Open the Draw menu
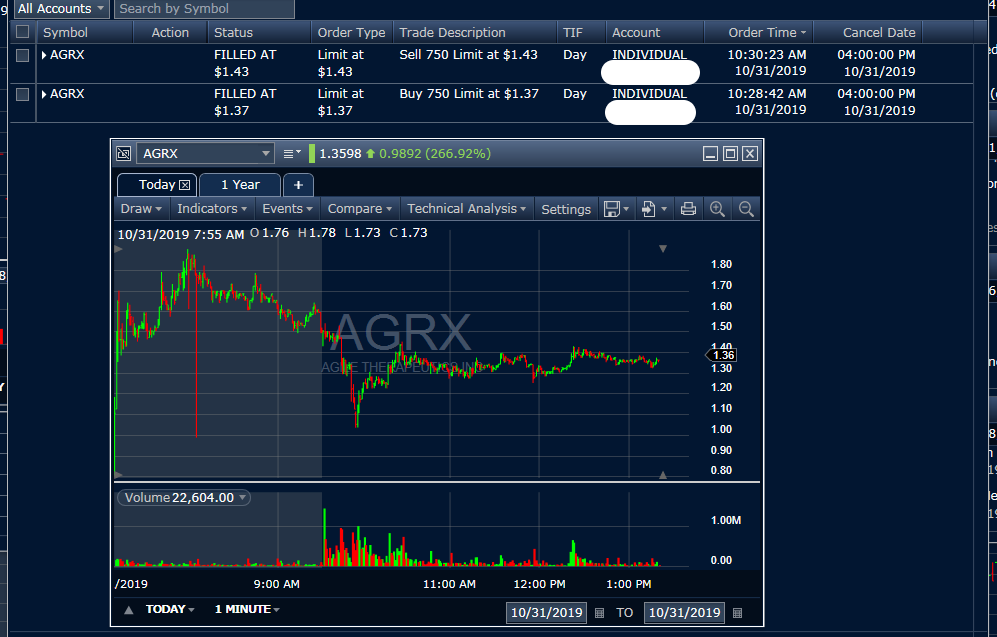 141,209
